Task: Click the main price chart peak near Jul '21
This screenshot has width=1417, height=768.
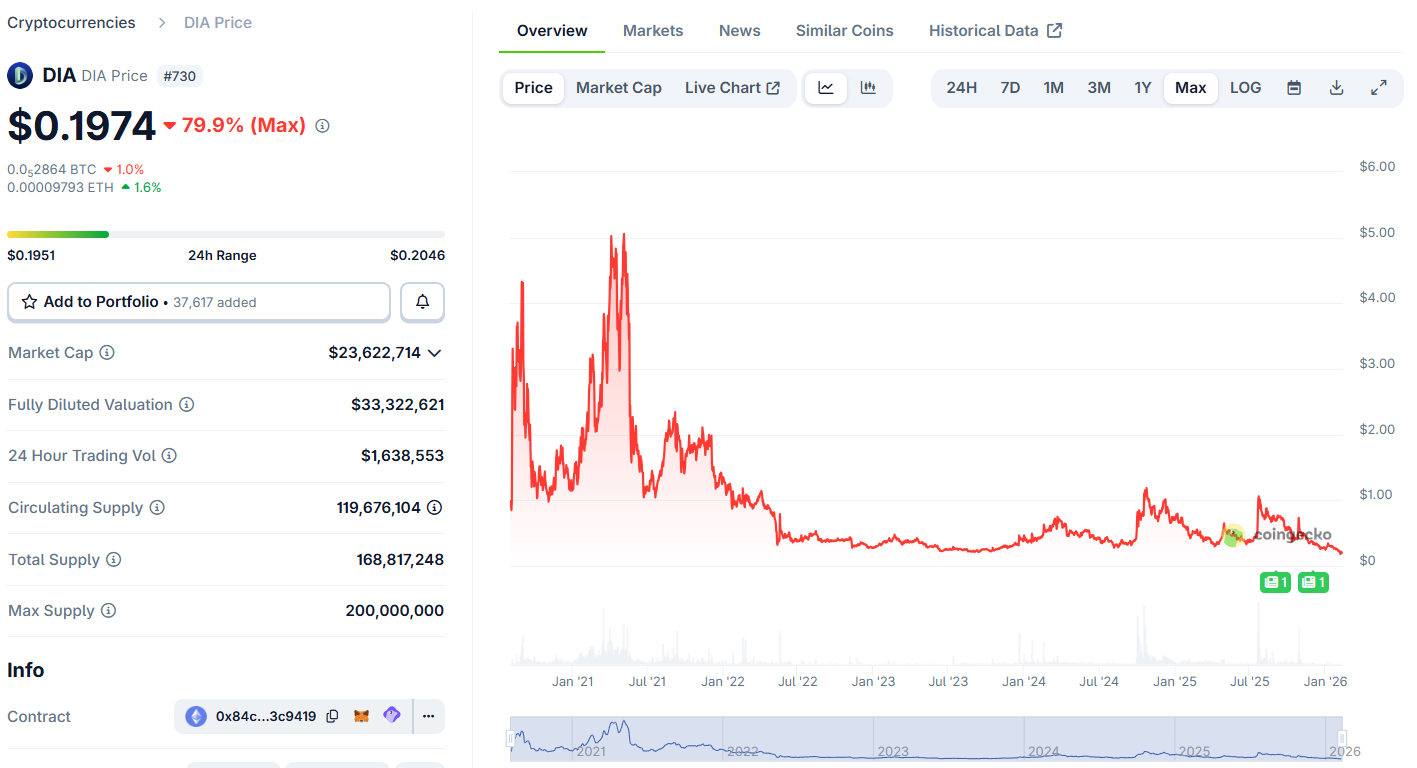Action: (624, 236)
